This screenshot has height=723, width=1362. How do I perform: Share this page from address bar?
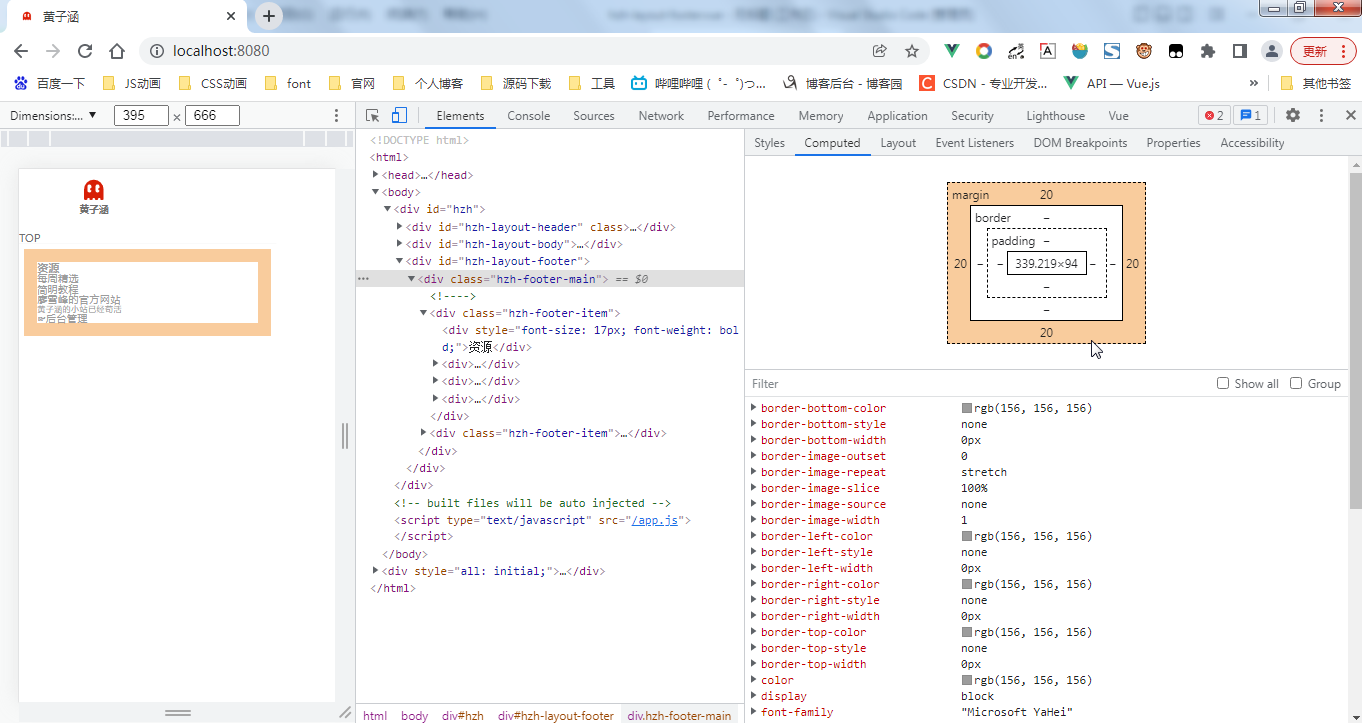pyautogui.click(x=880, y=51)
